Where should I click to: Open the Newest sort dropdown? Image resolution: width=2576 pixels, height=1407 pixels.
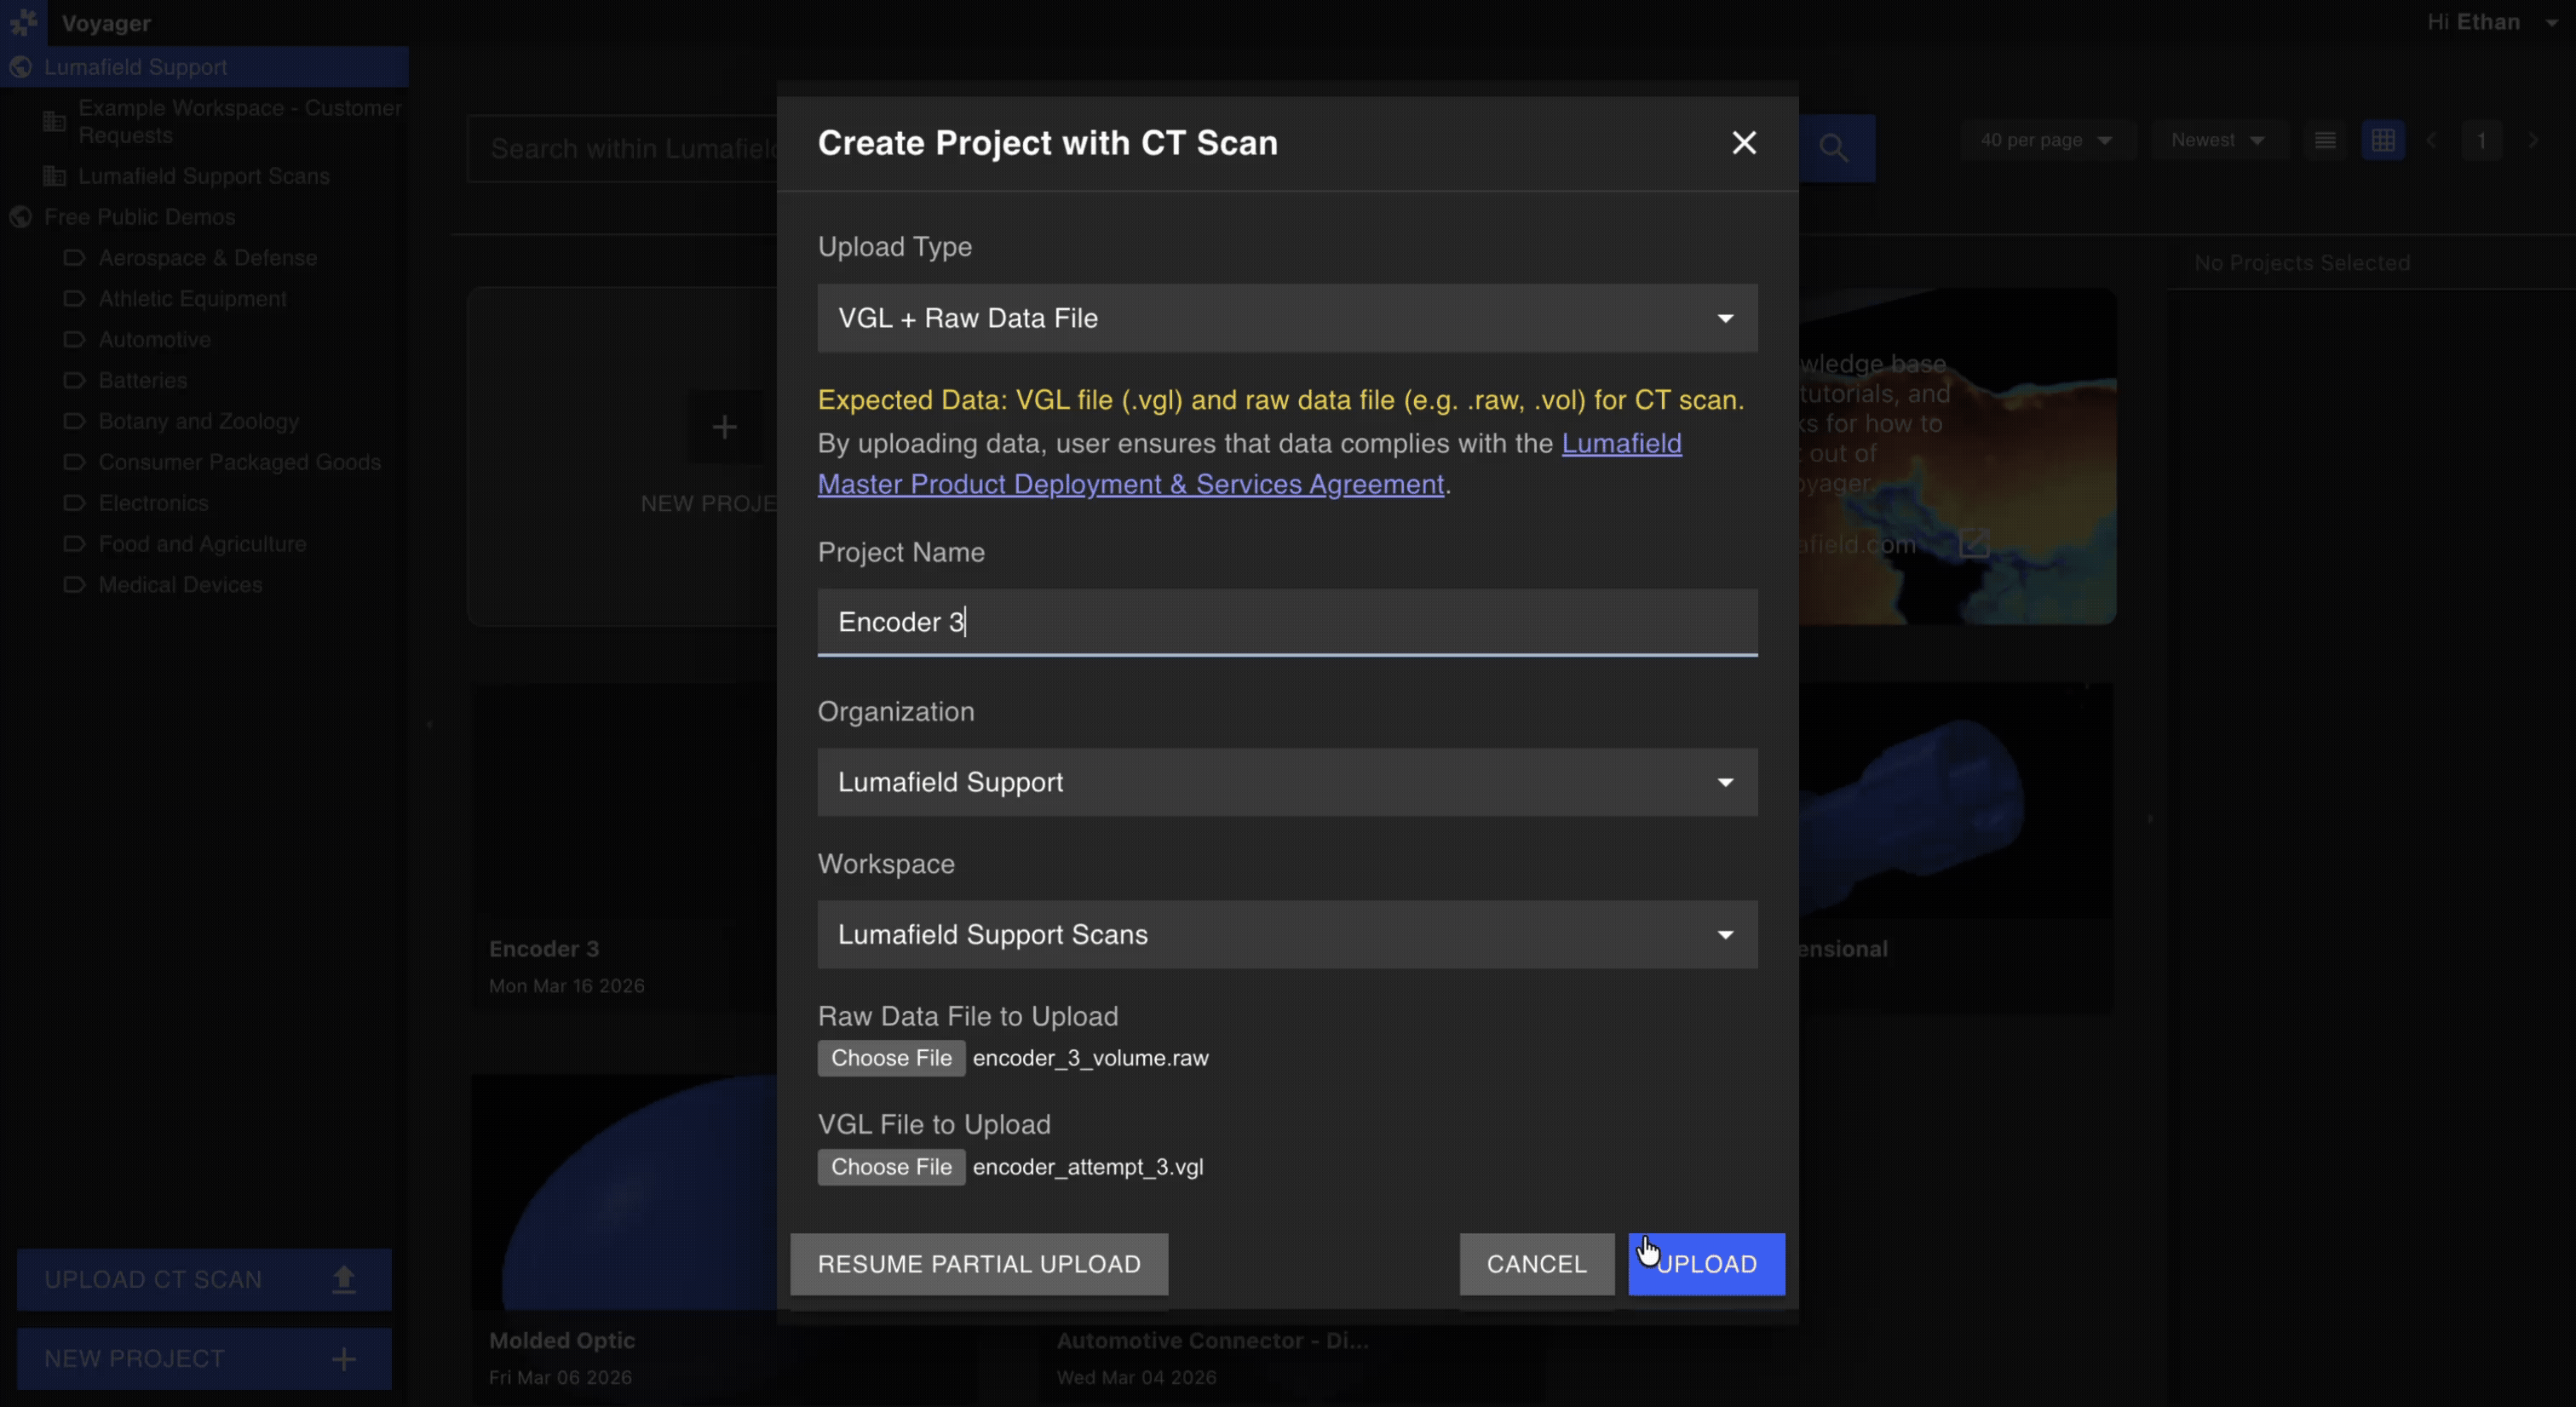2217,140
